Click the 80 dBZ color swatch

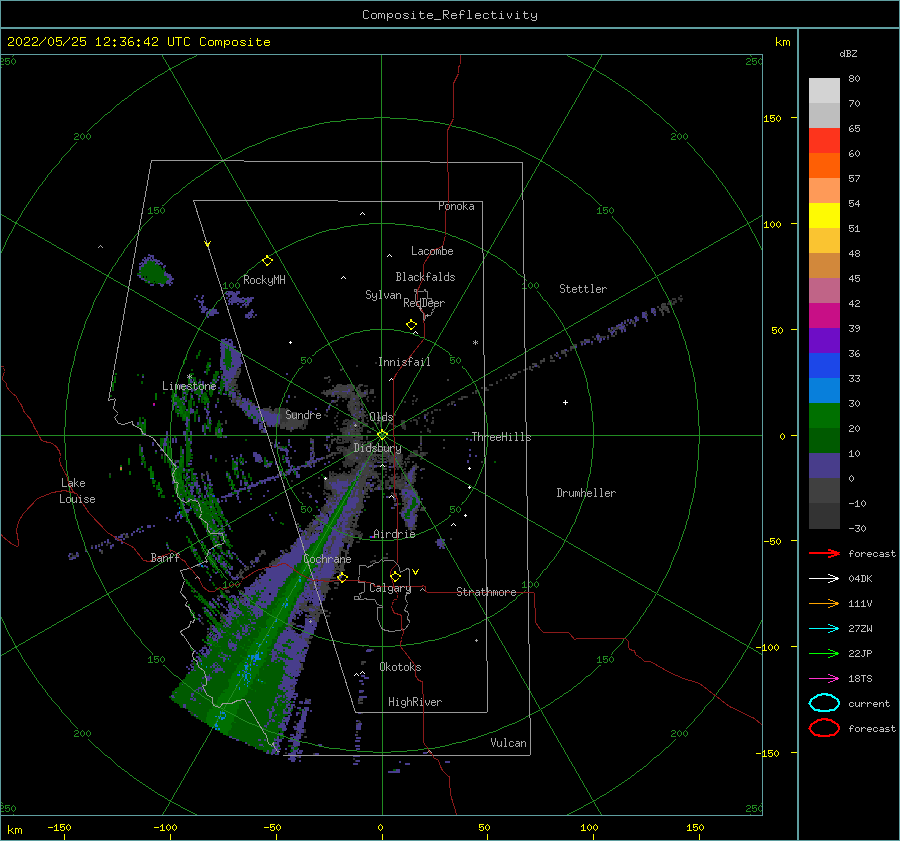coord(824,91)
